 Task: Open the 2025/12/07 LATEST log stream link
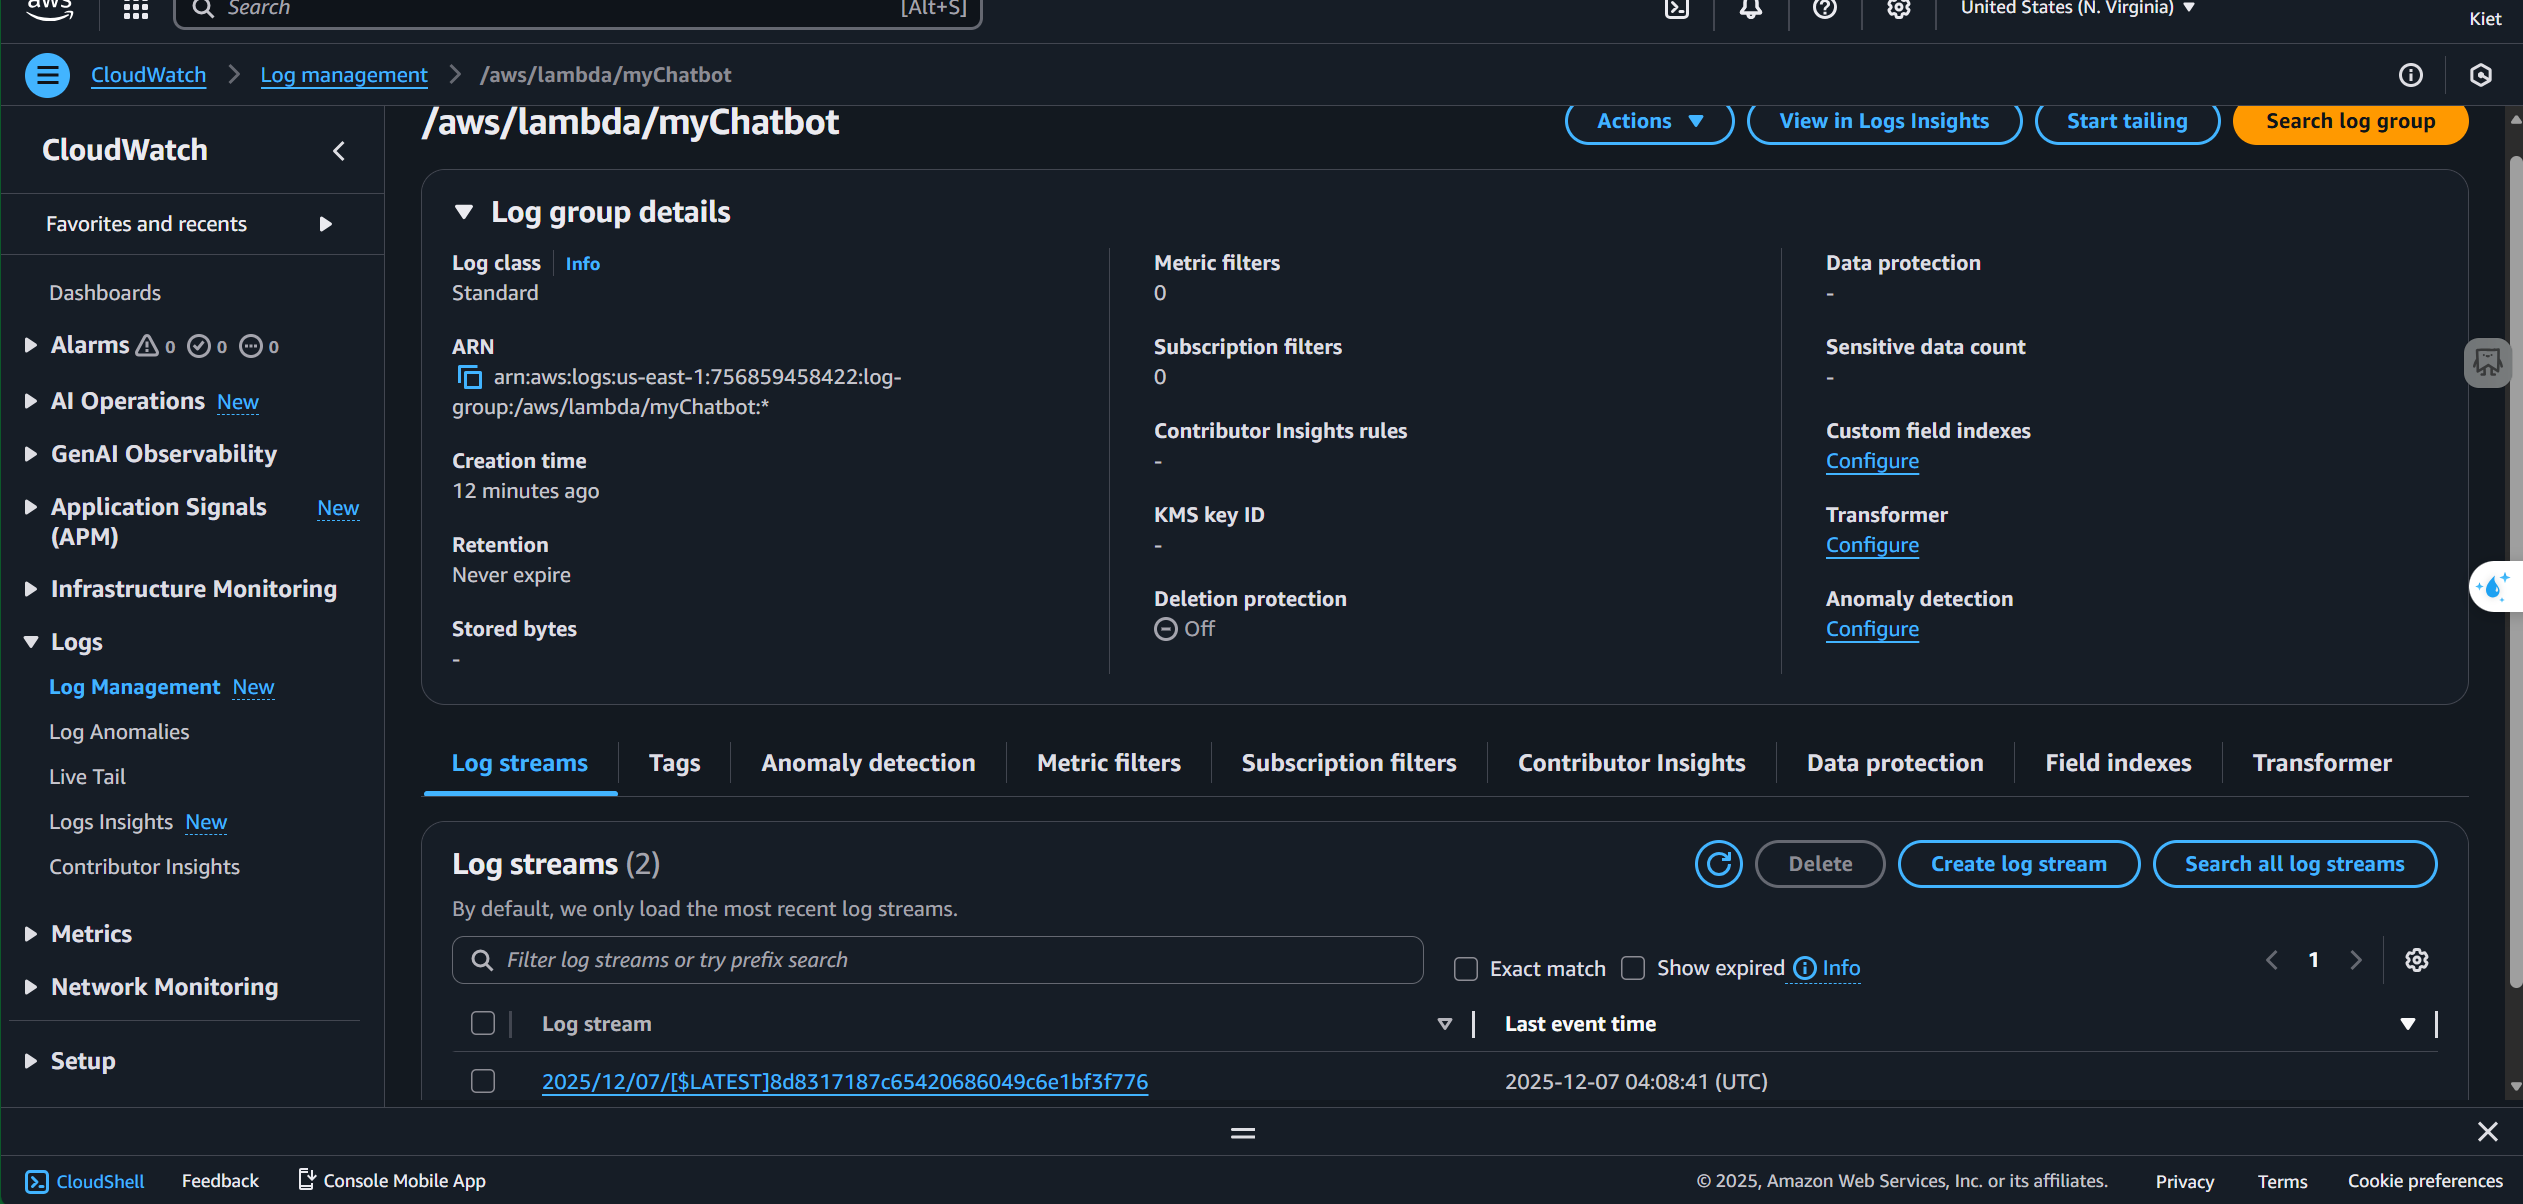click(844, 1081)
